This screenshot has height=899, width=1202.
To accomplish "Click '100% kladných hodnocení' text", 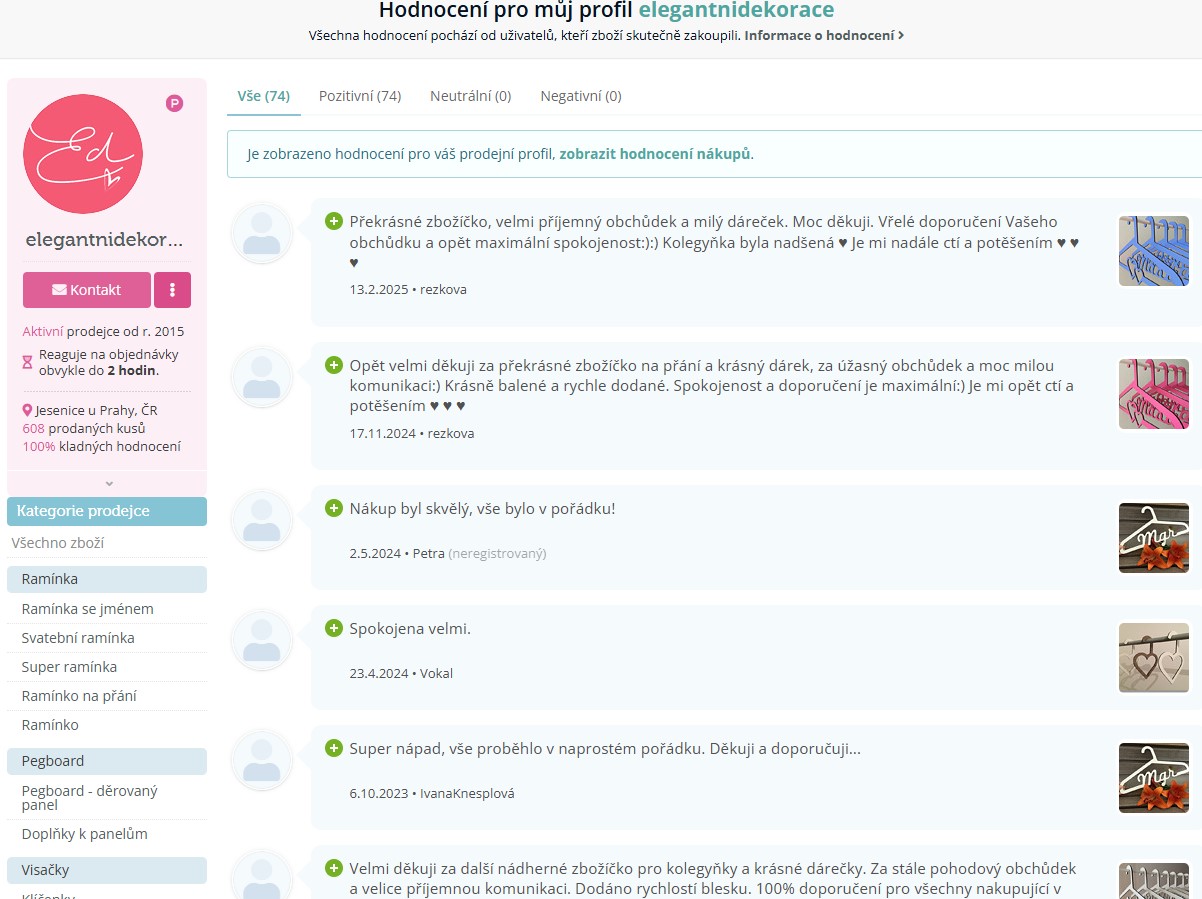I will tap(101, 447).
